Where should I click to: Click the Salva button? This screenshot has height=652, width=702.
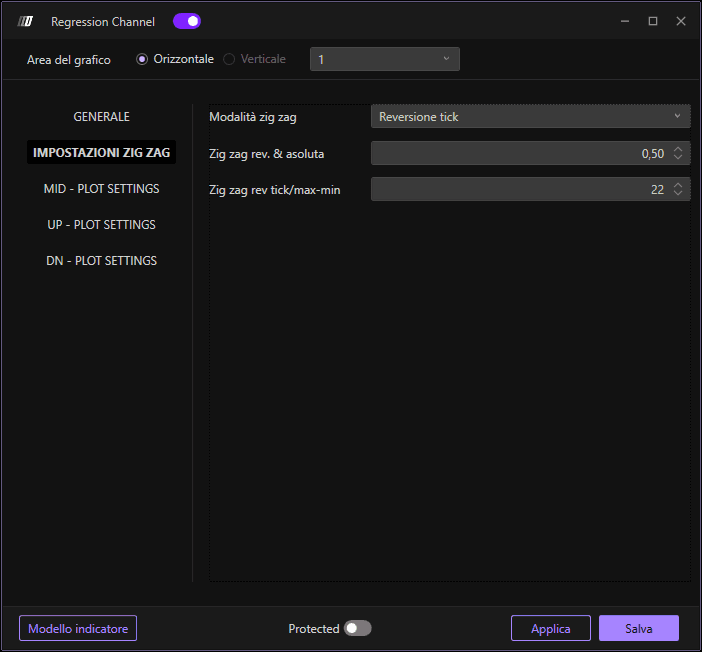(x=639, y=628)
